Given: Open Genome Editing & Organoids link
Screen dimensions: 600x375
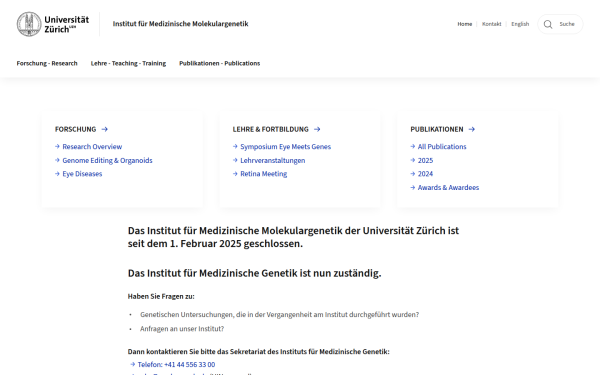Looking at the screenshot, I should [107, 160].
